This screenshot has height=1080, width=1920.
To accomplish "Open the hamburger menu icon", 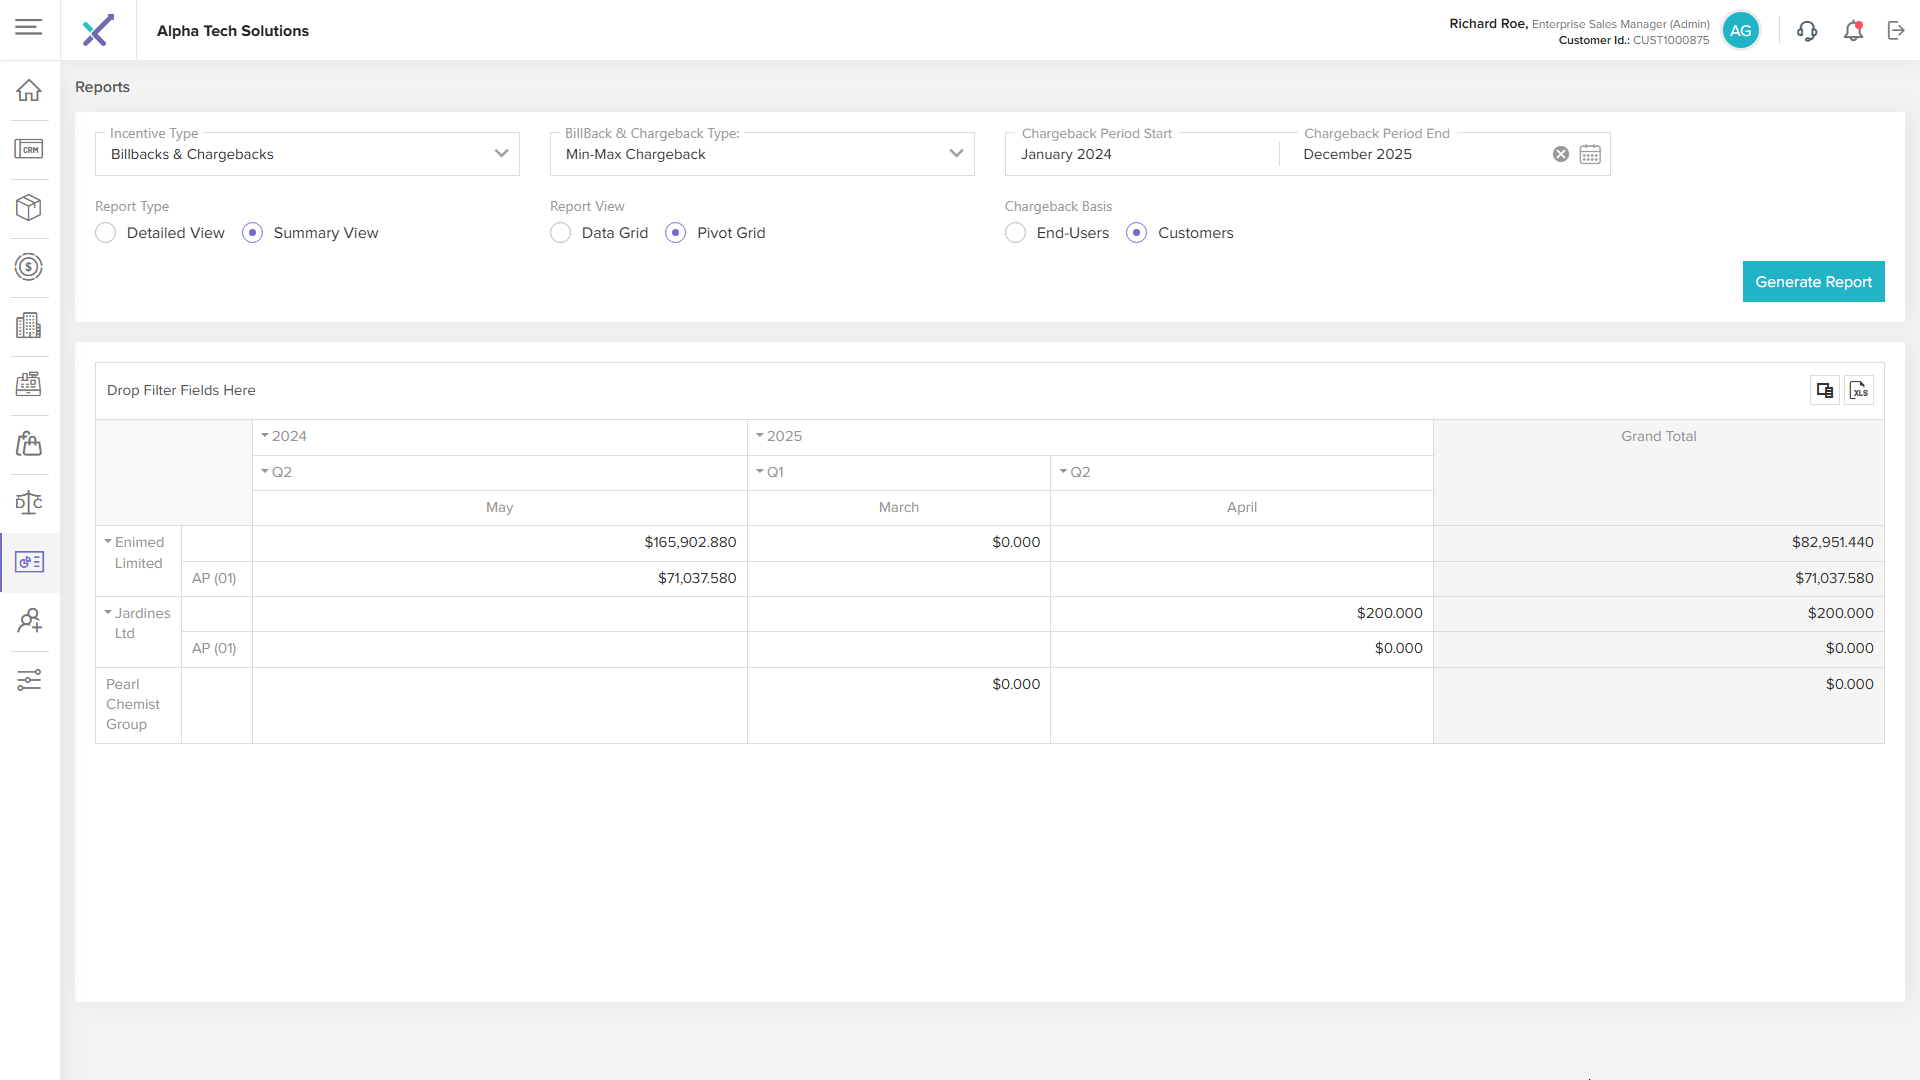I will click(x=29, y=27).
